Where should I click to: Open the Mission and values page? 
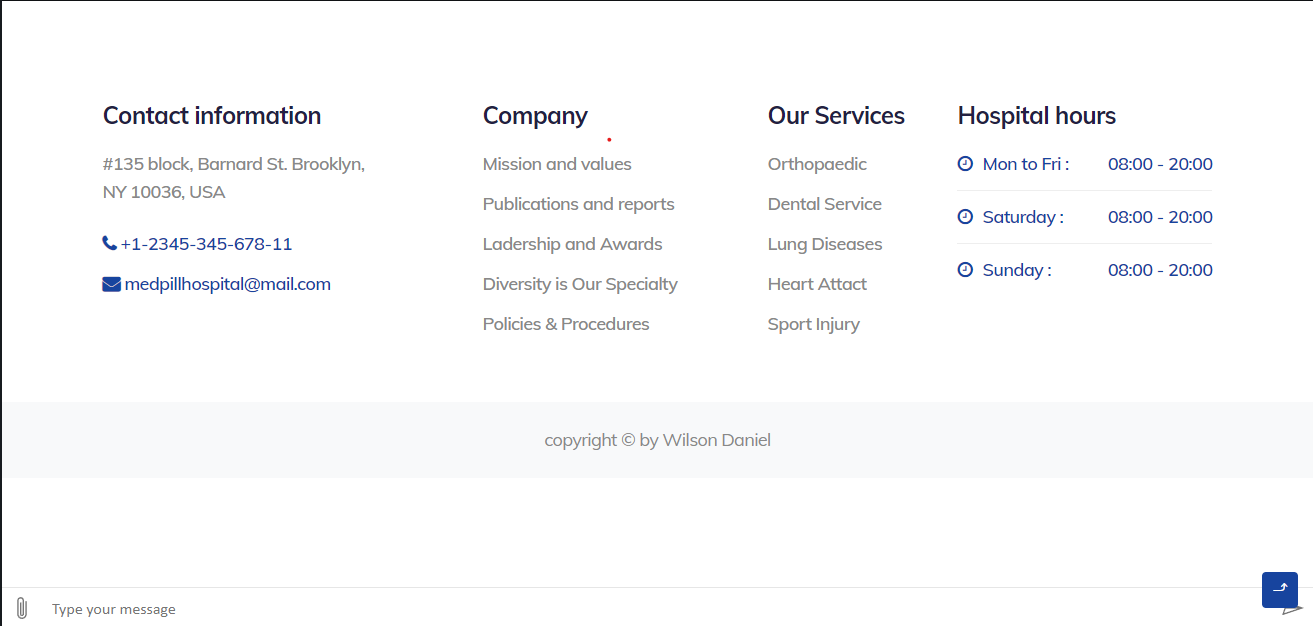coord(557,164)
